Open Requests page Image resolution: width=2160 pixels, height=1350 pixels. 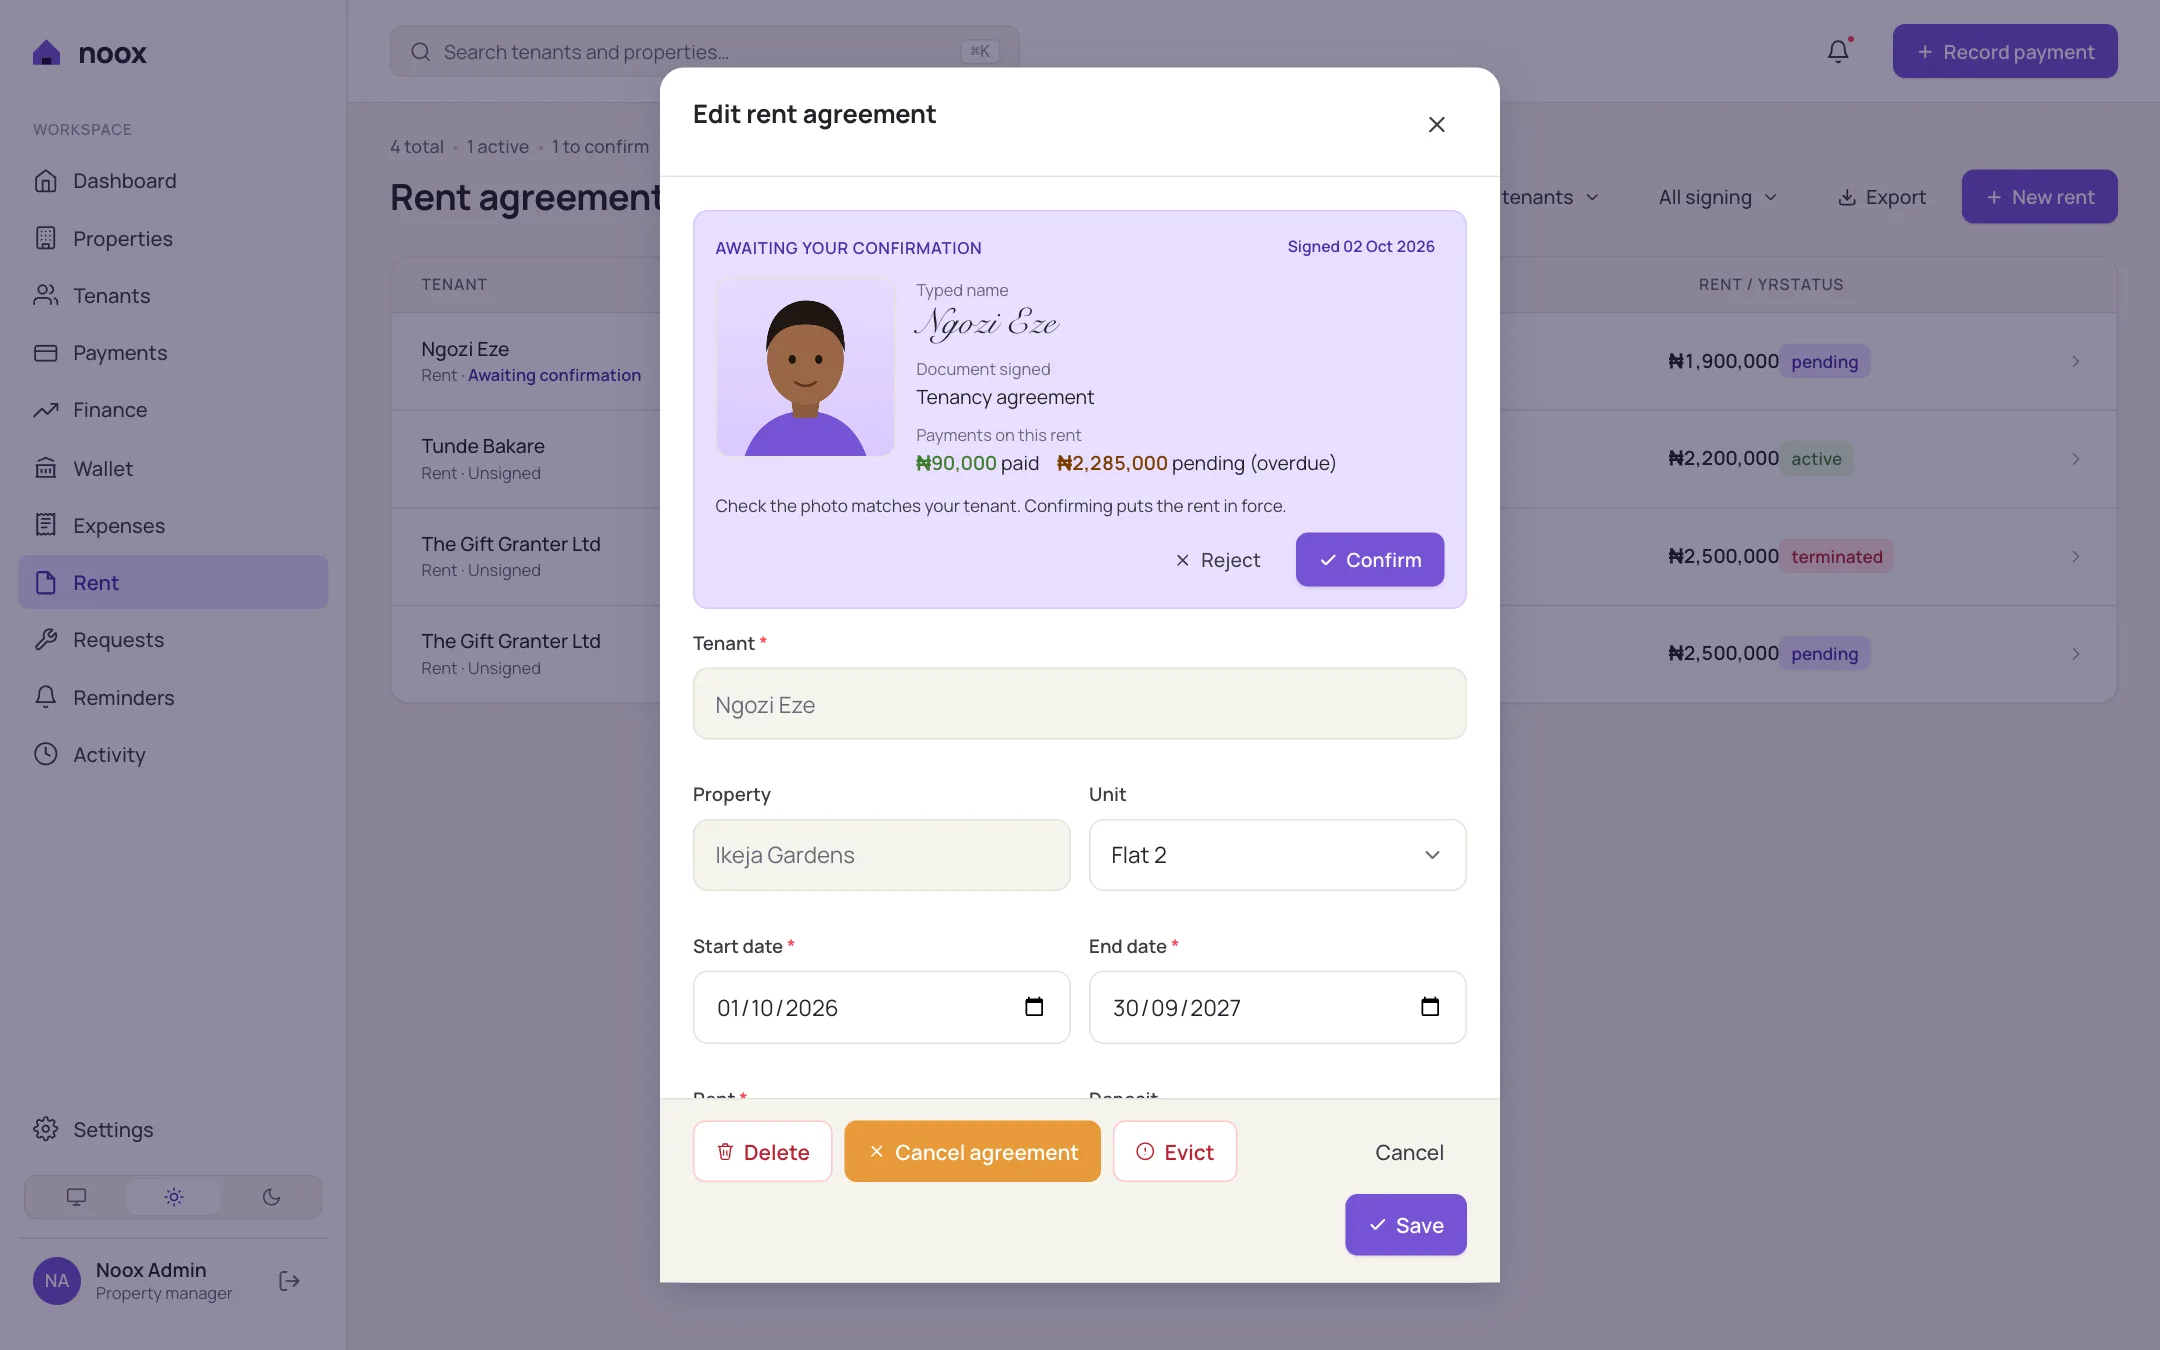[x=173, y=640]
